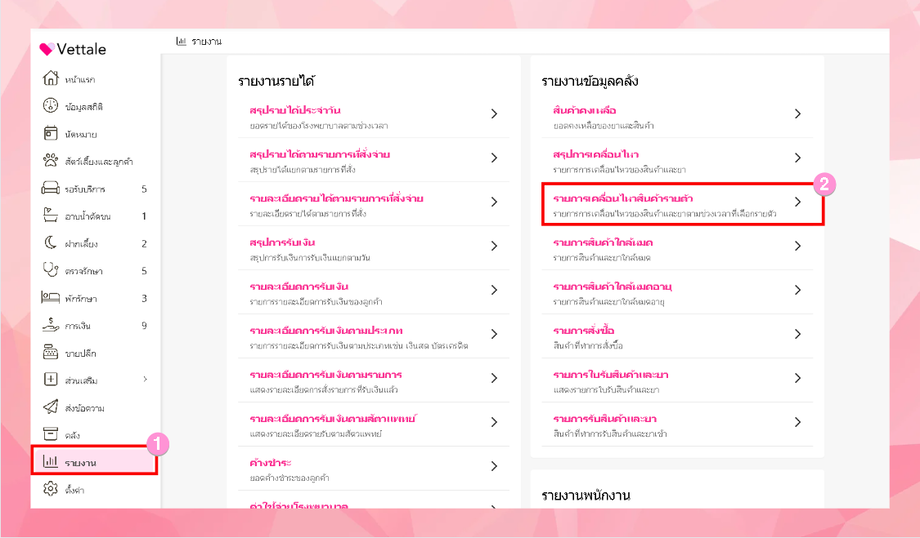Screen dimensions: 920x538
Task: Click chevron beside สินค้าคงเหลือ
Action: coord(797,114)
